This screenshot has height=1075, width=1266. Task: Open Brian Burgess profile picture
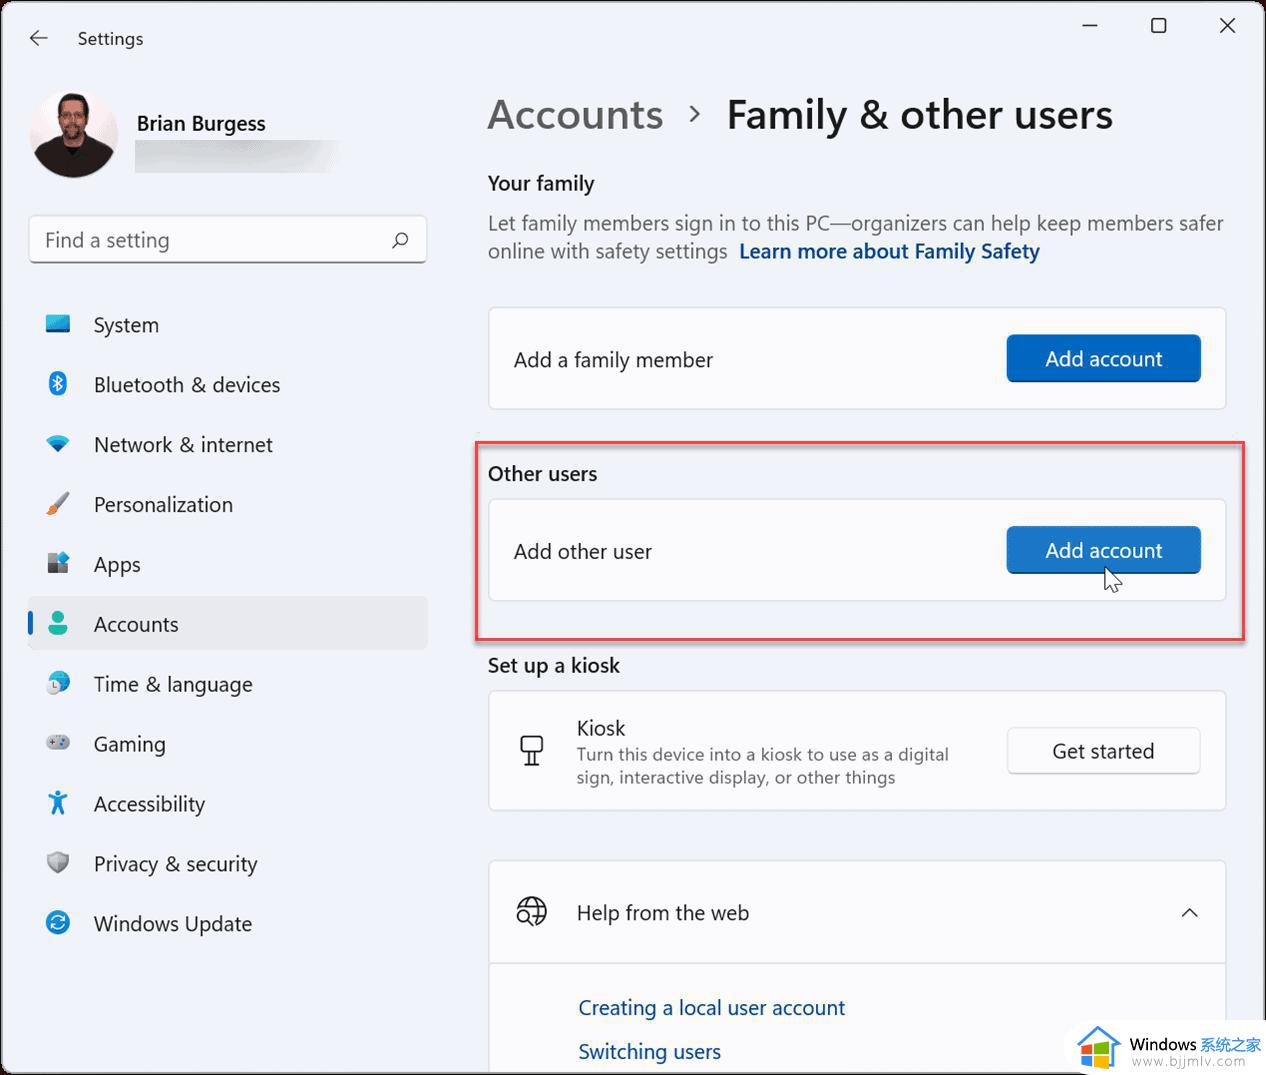[74, 134]
